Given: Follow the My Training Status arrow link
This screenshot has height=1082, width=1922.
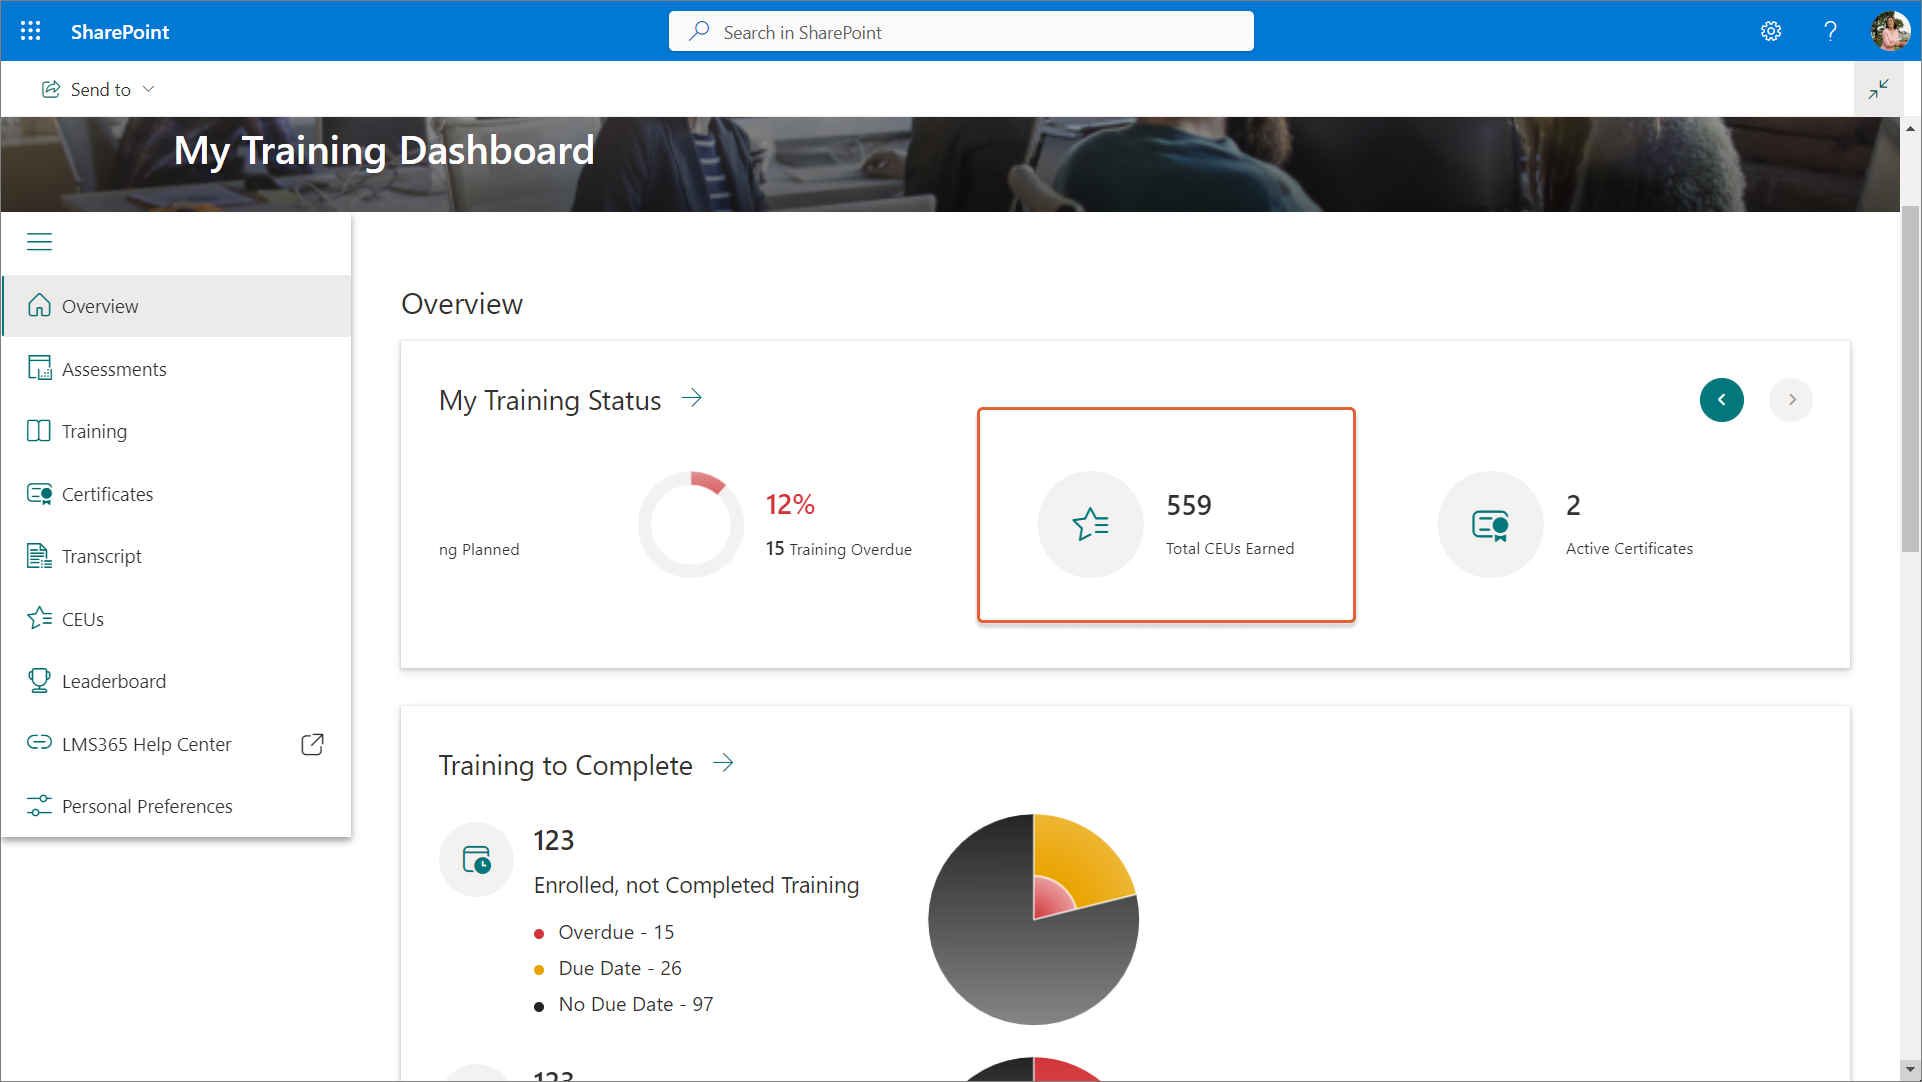Looking at the screenshot, I should (692, 399).
